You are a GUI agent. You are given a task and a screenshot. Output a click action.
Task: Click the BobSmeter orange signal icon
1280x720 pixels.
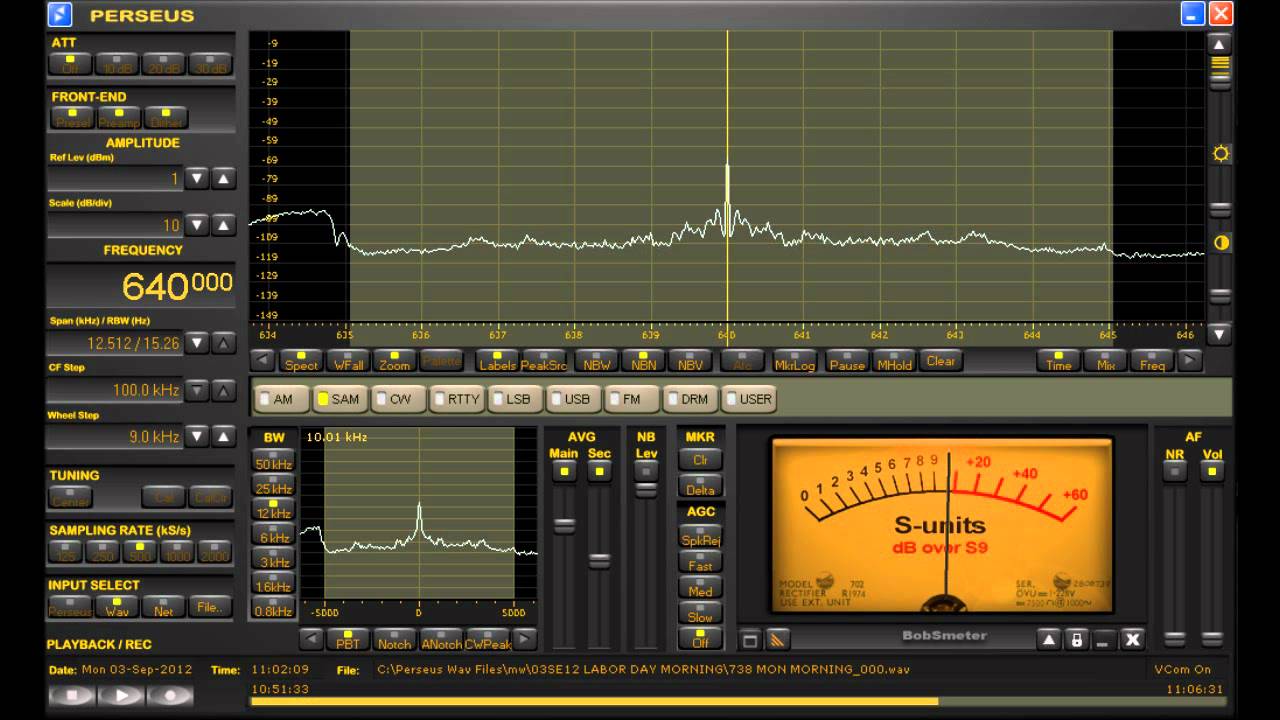778,640
